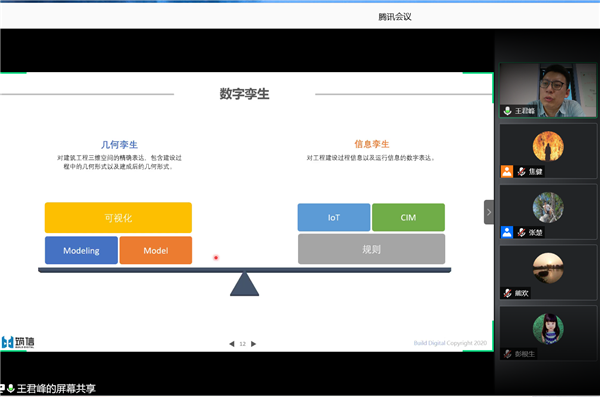Screen dimensions: 600x397
Task: Click the 腾讯会议 window title
Action: (395, 16)
